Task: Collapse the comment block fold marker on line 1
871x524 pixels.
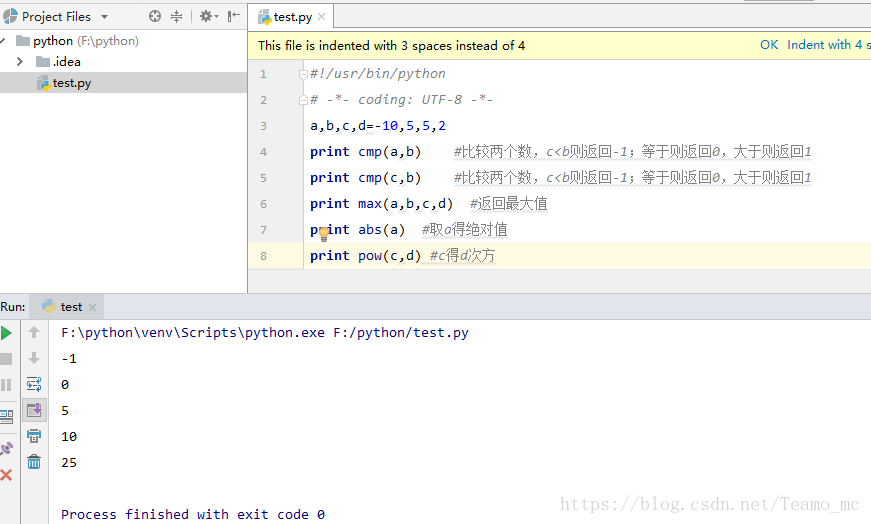Action: (x=303, y=74)
